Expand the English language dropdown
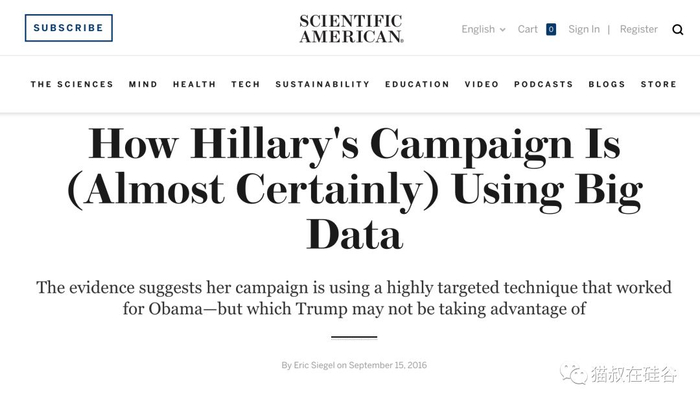 [483, 29]
